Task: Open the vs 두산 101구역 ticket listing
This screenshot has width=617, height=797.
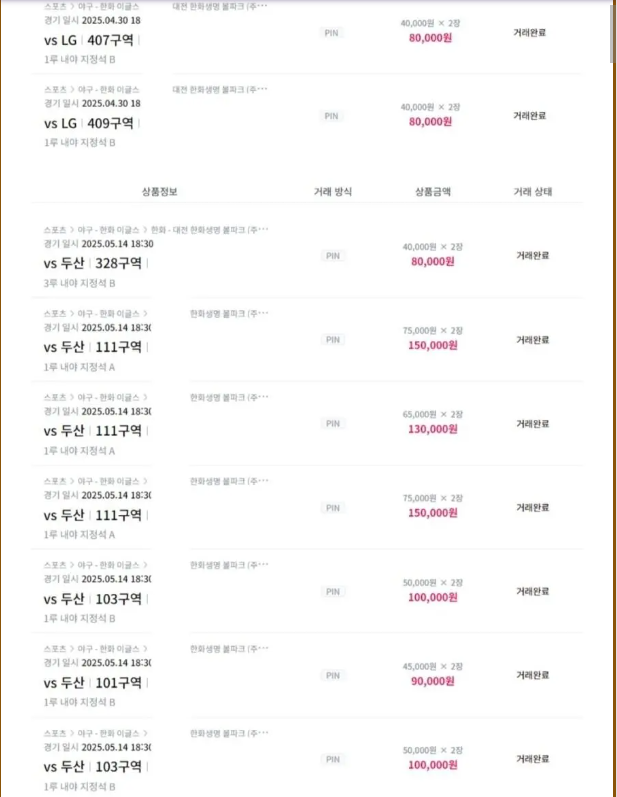Action: [92, 683]
